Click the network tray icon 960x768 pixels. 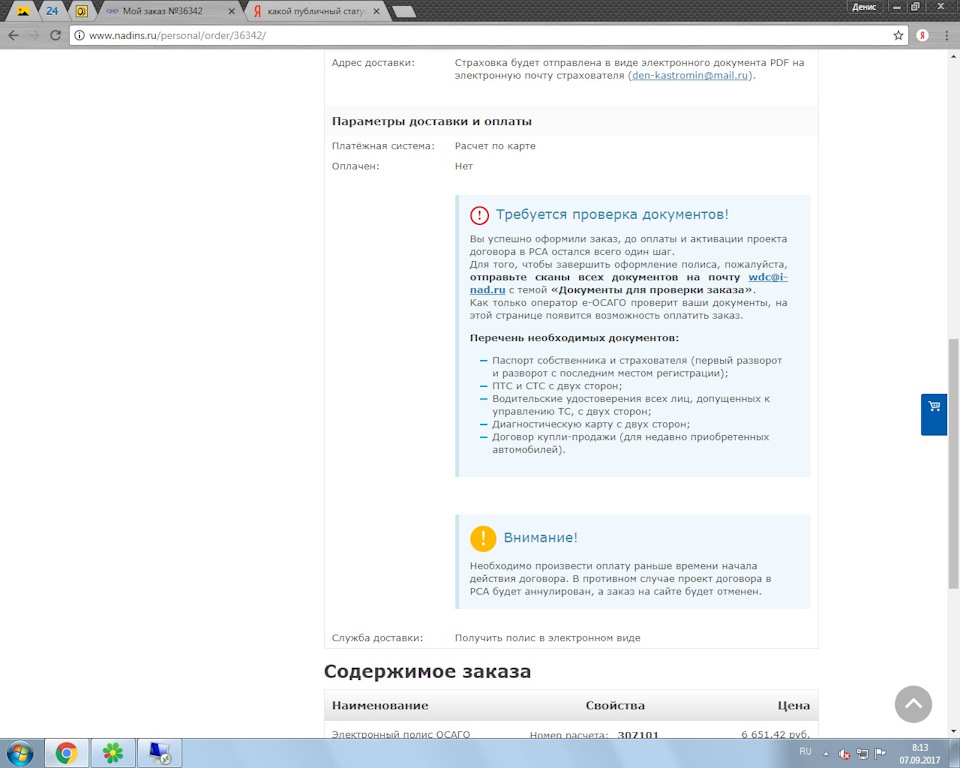coord(862,753)
